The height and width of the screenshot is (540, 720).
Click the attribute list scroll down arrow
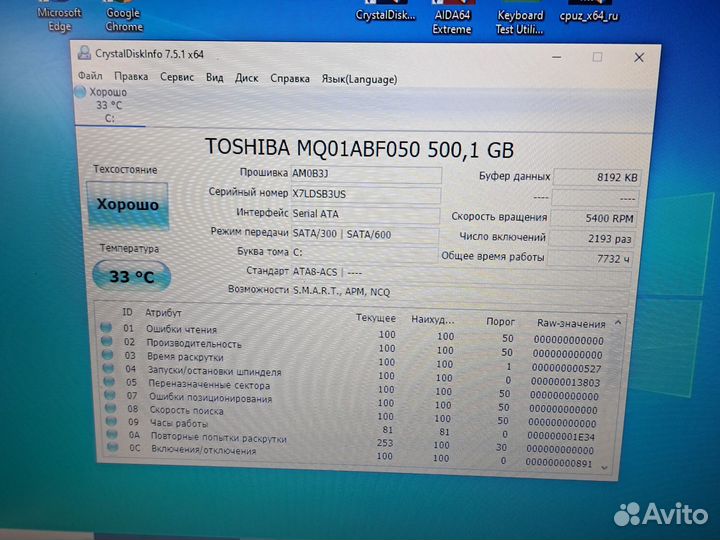click(x=605, y=467)
